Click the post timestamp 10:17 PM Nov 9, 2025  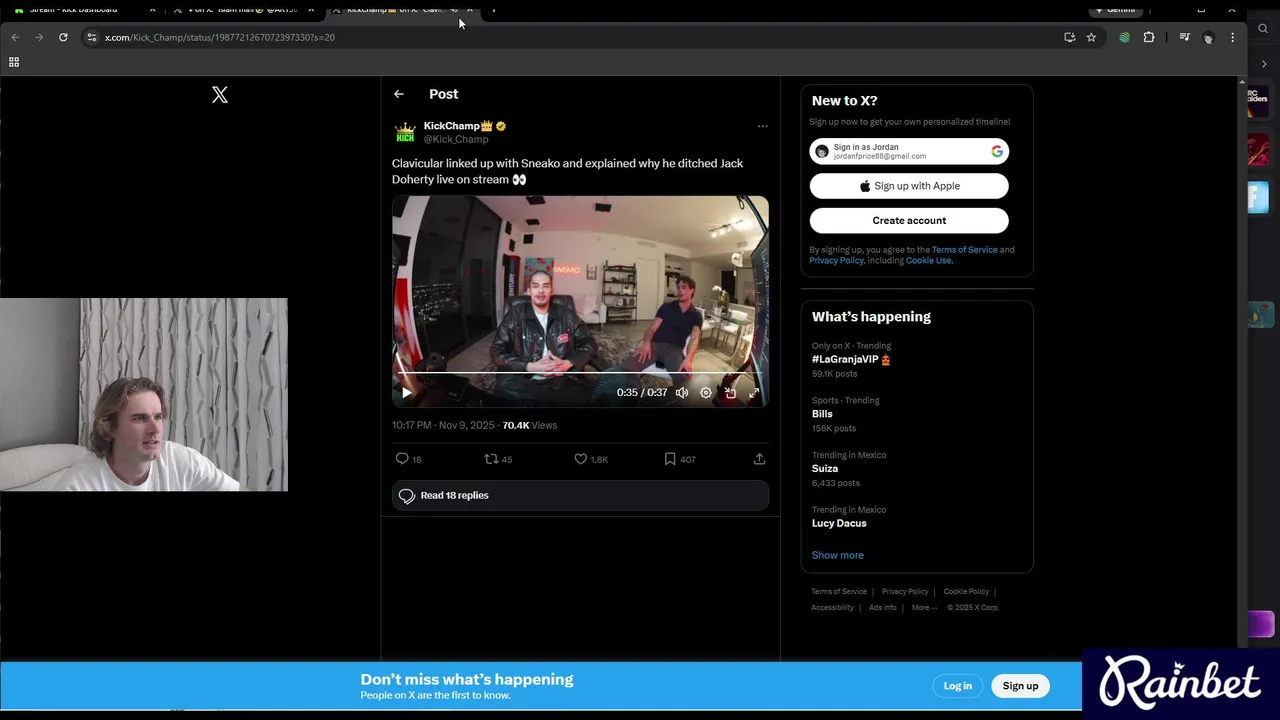(x=443, y=425)
